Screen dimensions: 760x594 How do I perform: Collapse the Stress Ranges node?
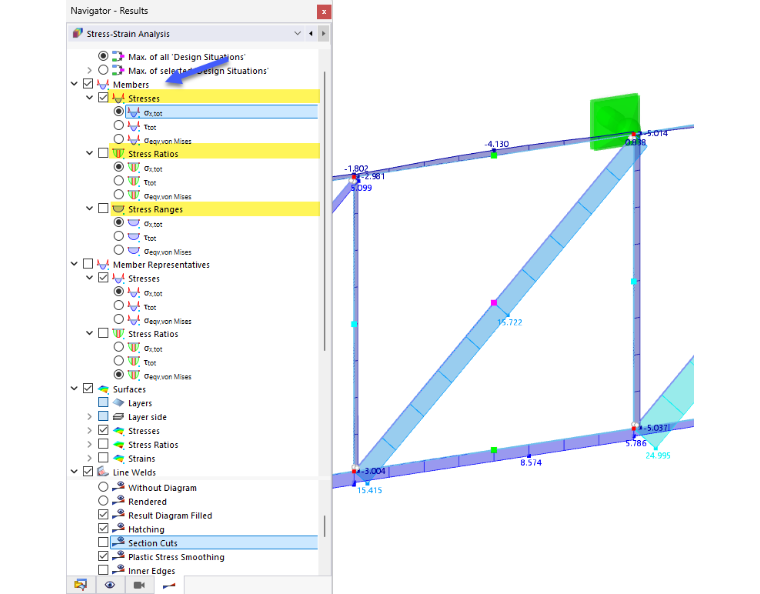tap(89, 208)
